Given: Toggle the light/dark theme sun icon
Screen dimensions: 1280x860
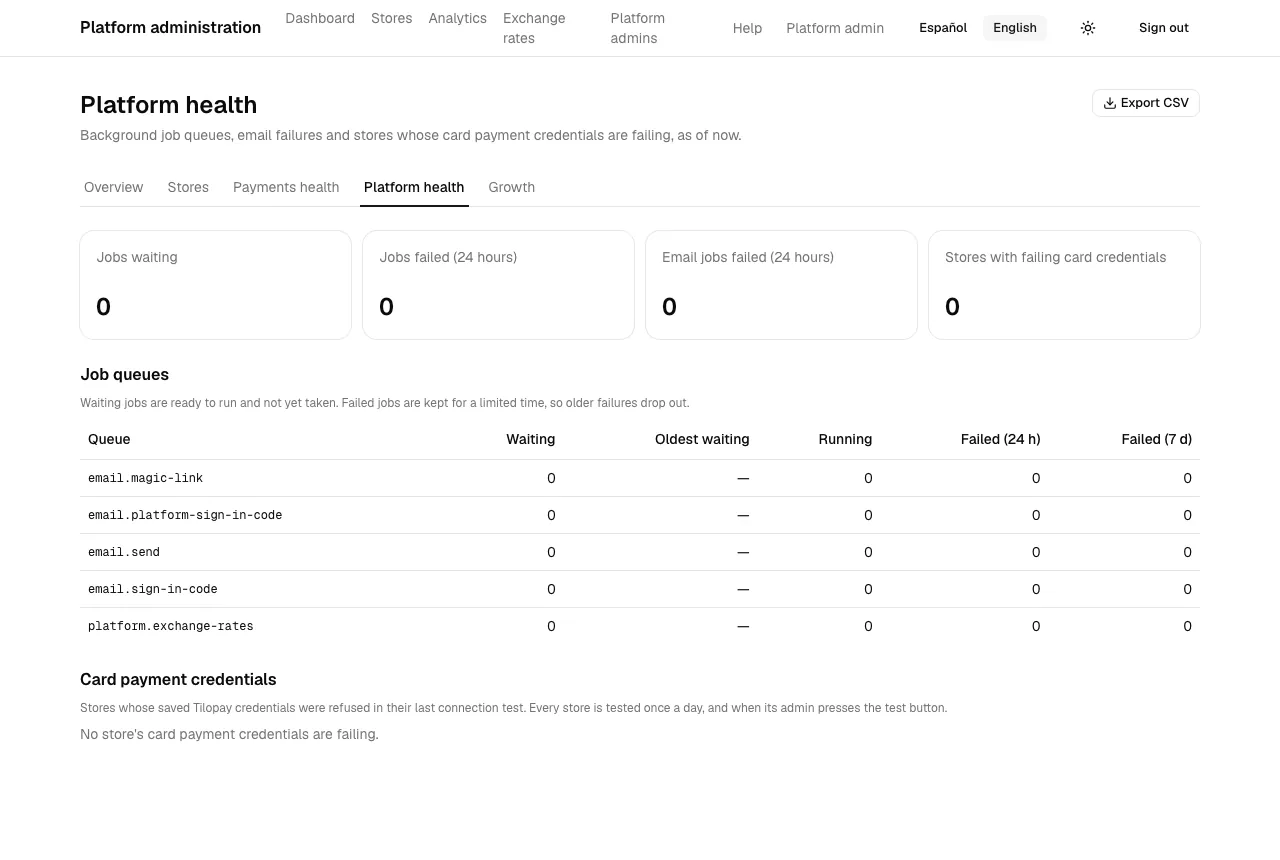Looking at the screenshot, I should coord(1088,28).
